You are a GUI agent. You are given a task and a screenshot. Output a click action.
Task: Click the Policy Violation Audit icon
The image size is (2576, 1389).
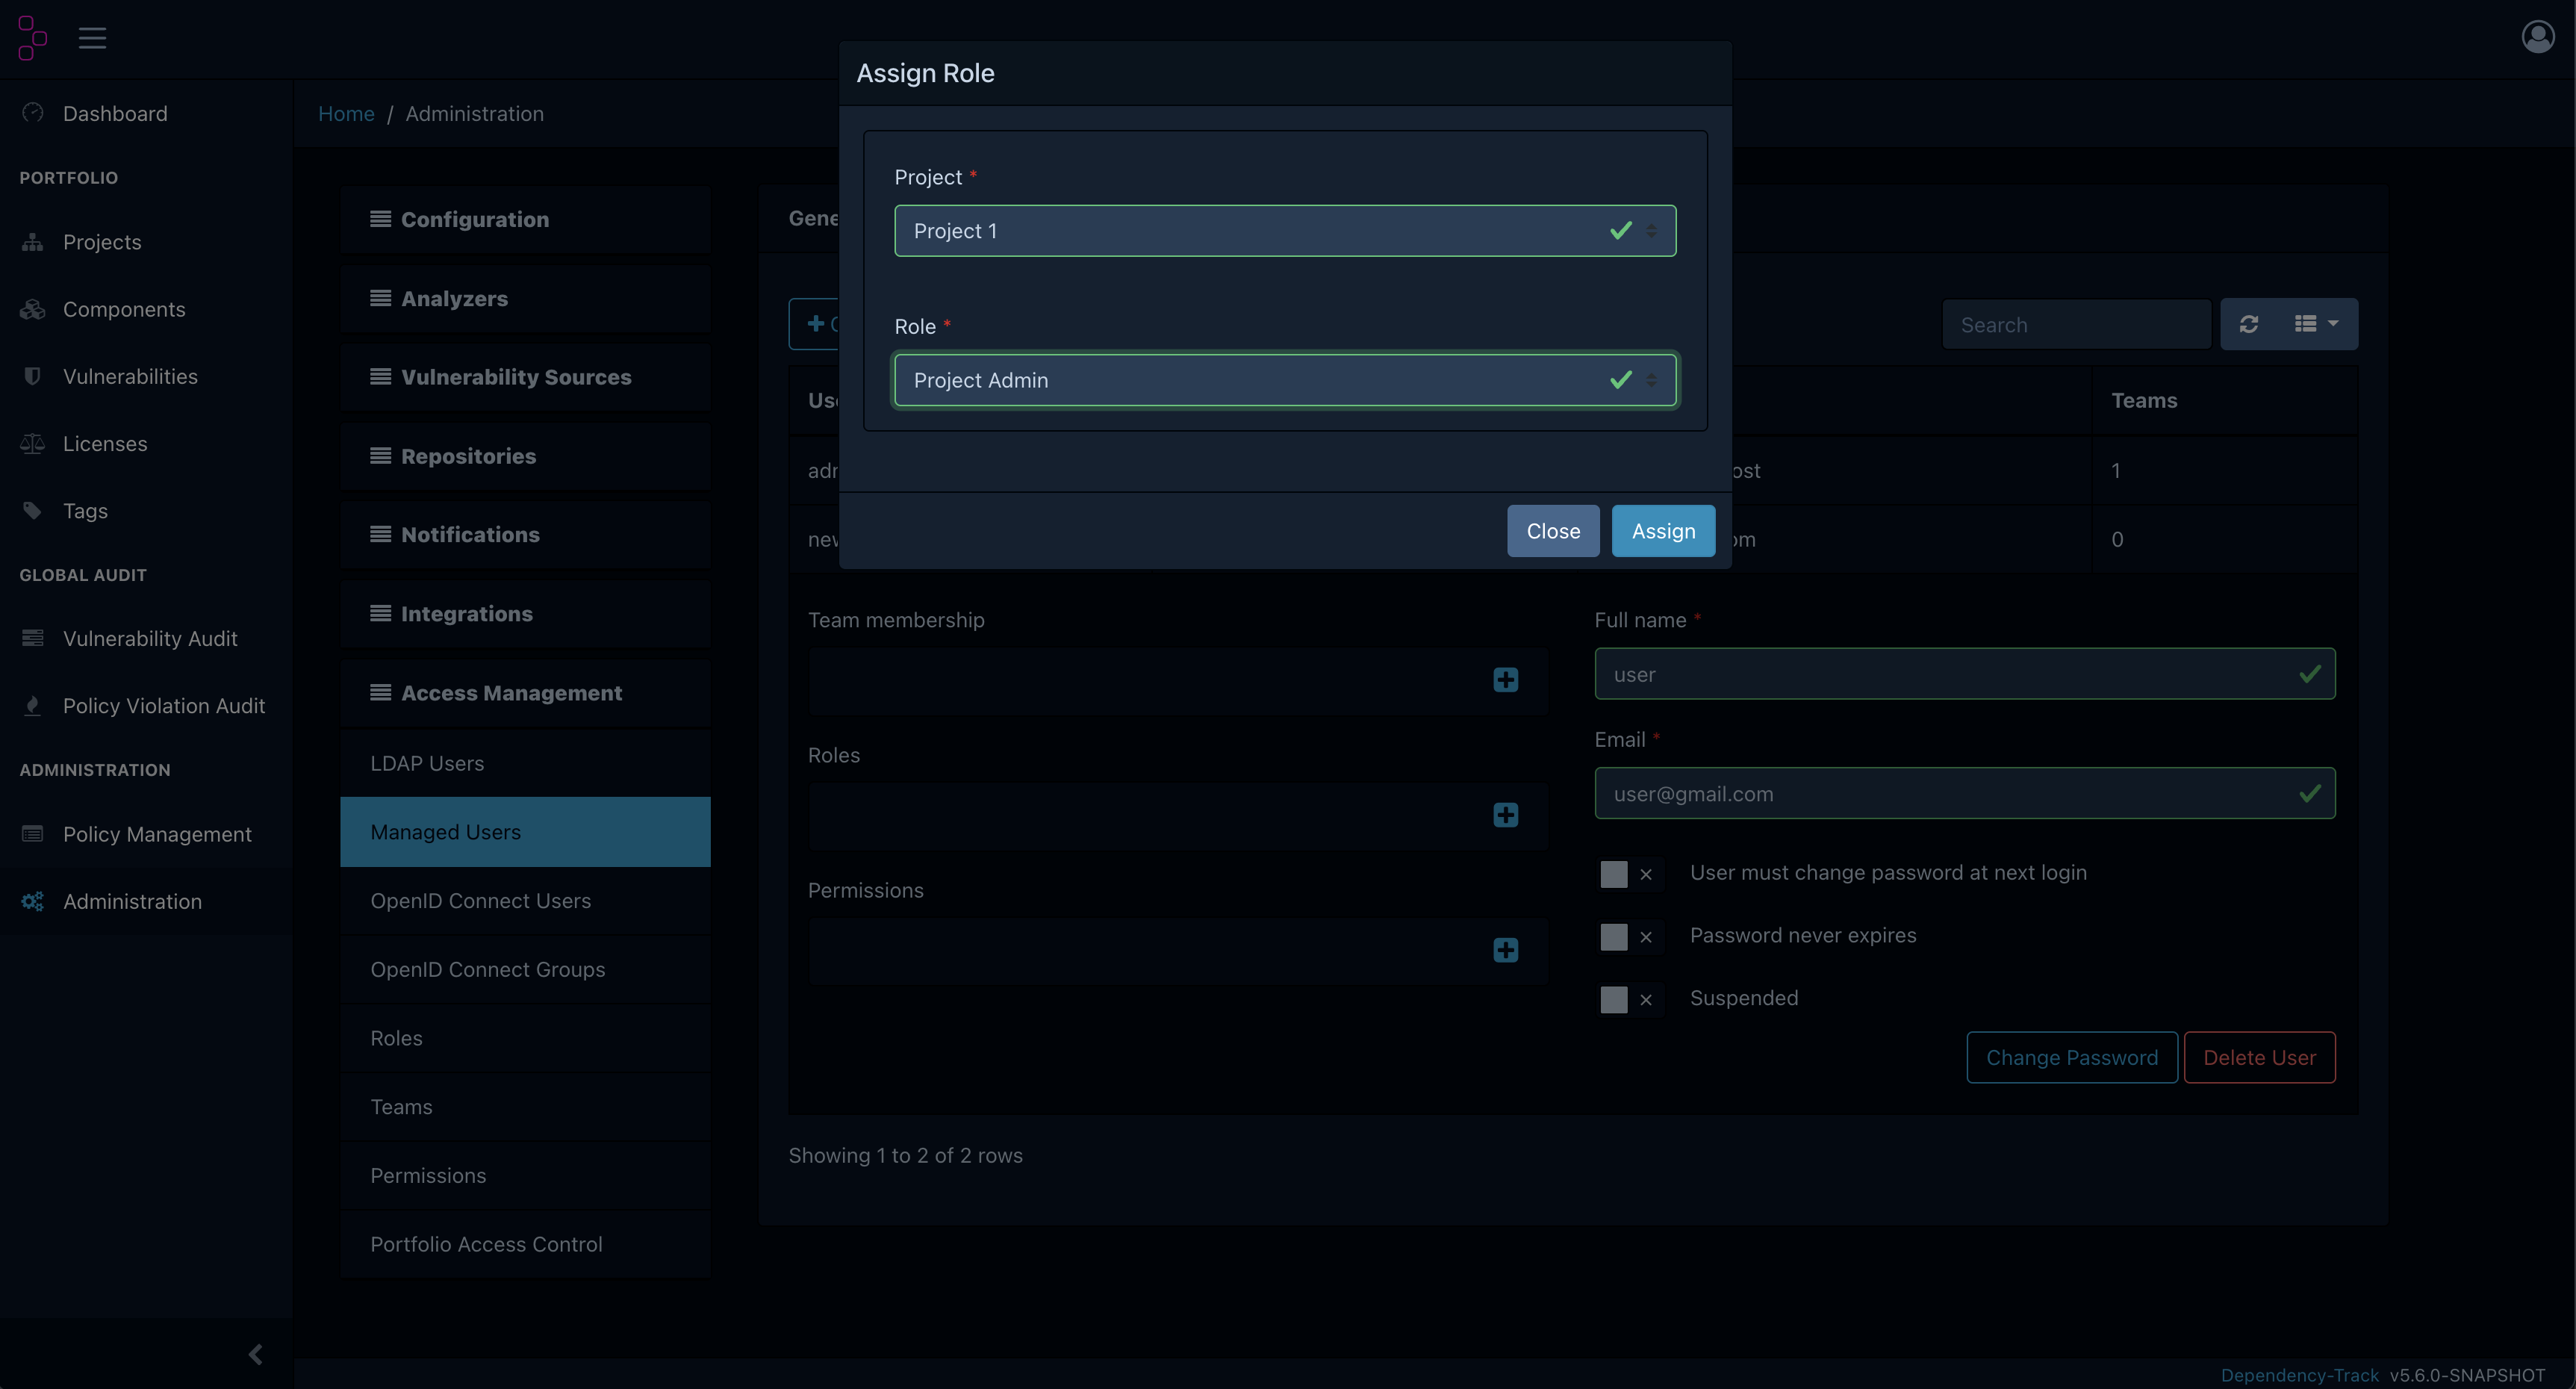(x=33, y=705)
